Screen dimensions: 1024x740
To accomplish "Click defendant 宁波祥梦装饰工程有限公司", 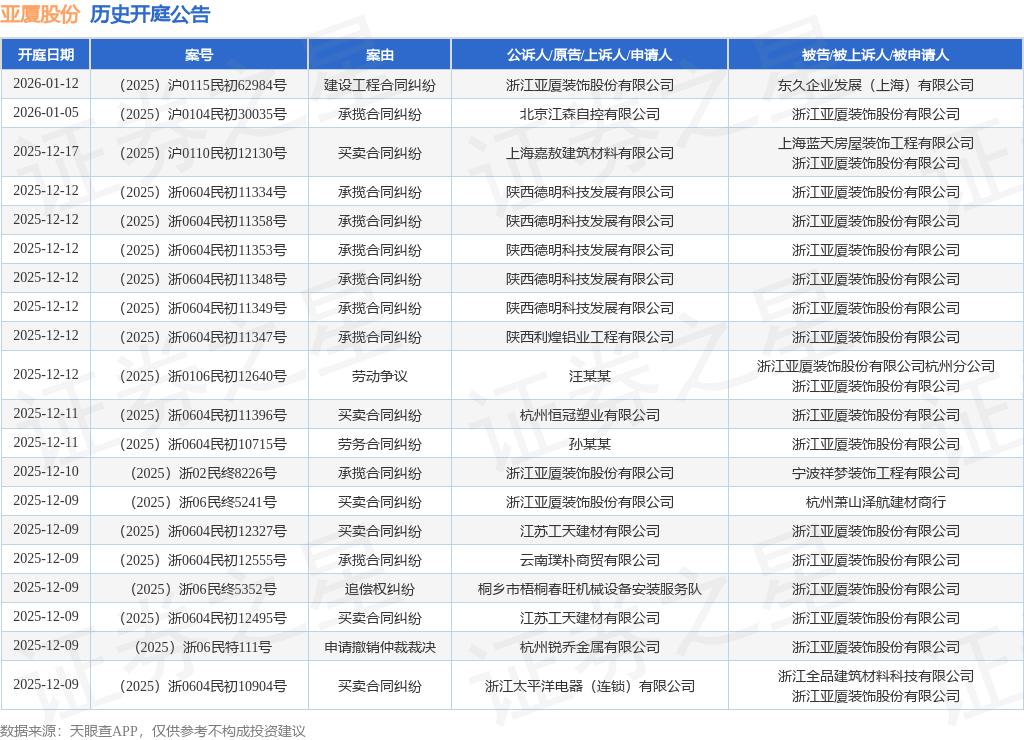I will tap(876, 474).
